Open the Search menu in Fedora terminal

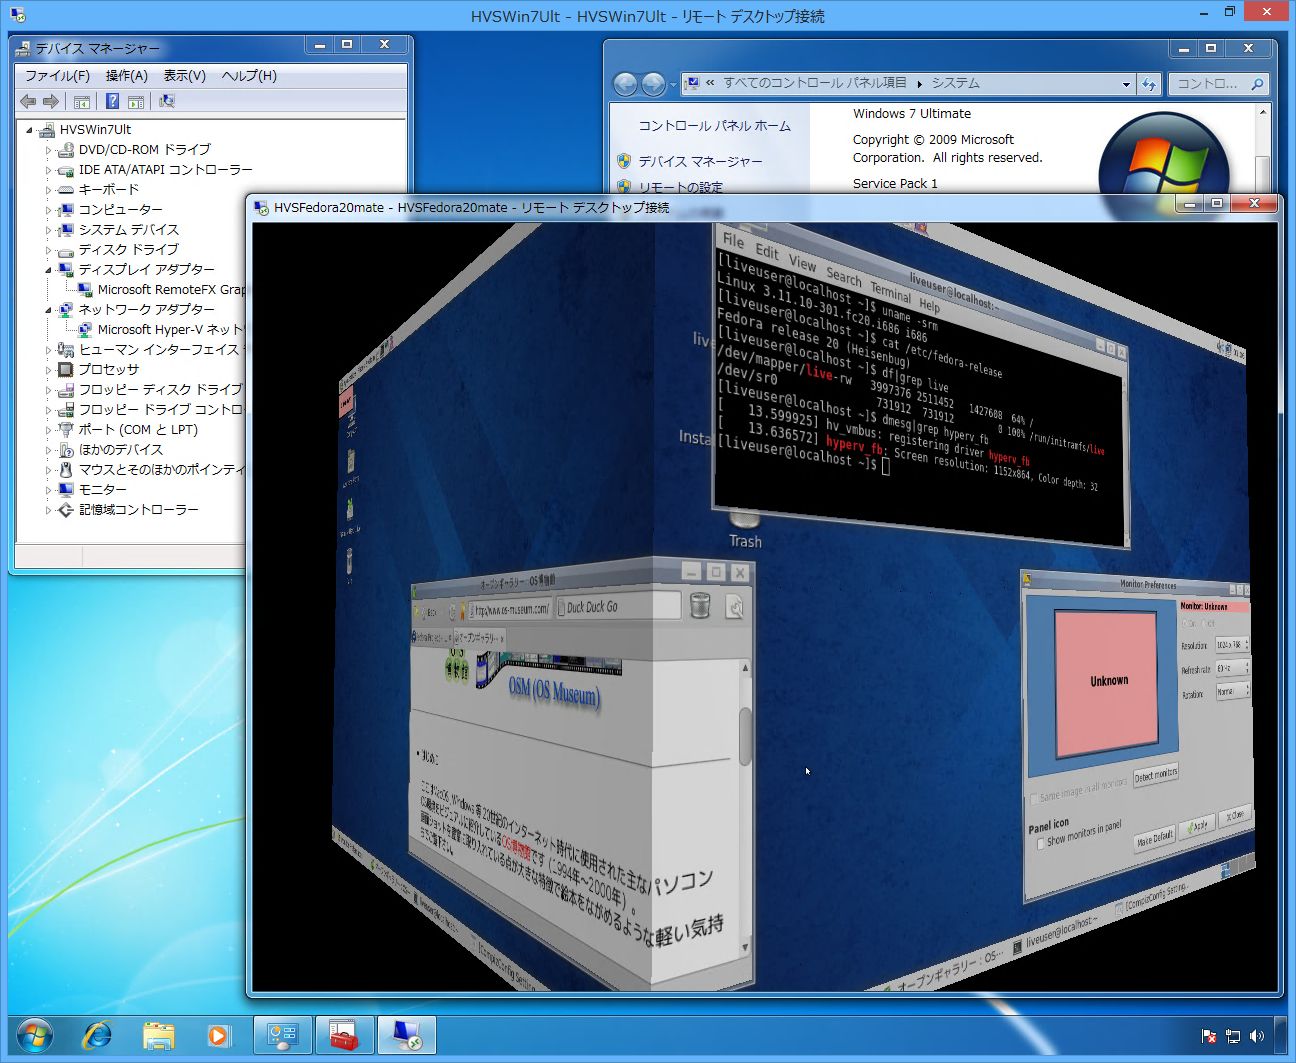[x=843, y=277]
